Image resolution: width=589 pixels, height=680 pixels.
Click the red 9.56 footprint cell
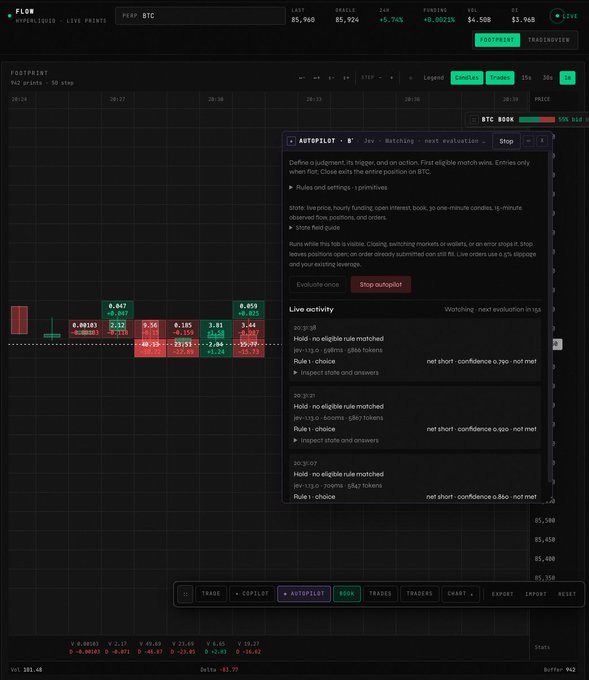(x=150, y=329)
